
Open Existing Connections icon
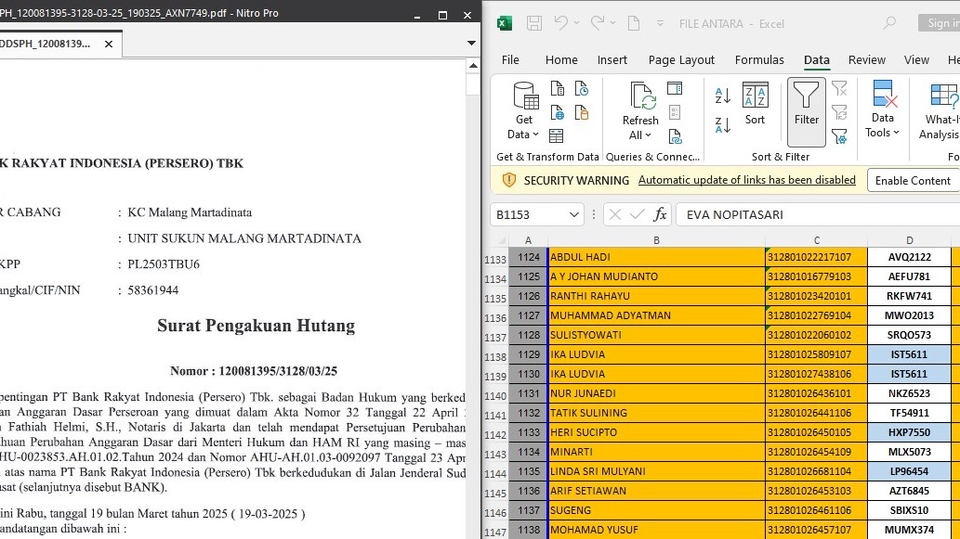(x=582, y=113)
